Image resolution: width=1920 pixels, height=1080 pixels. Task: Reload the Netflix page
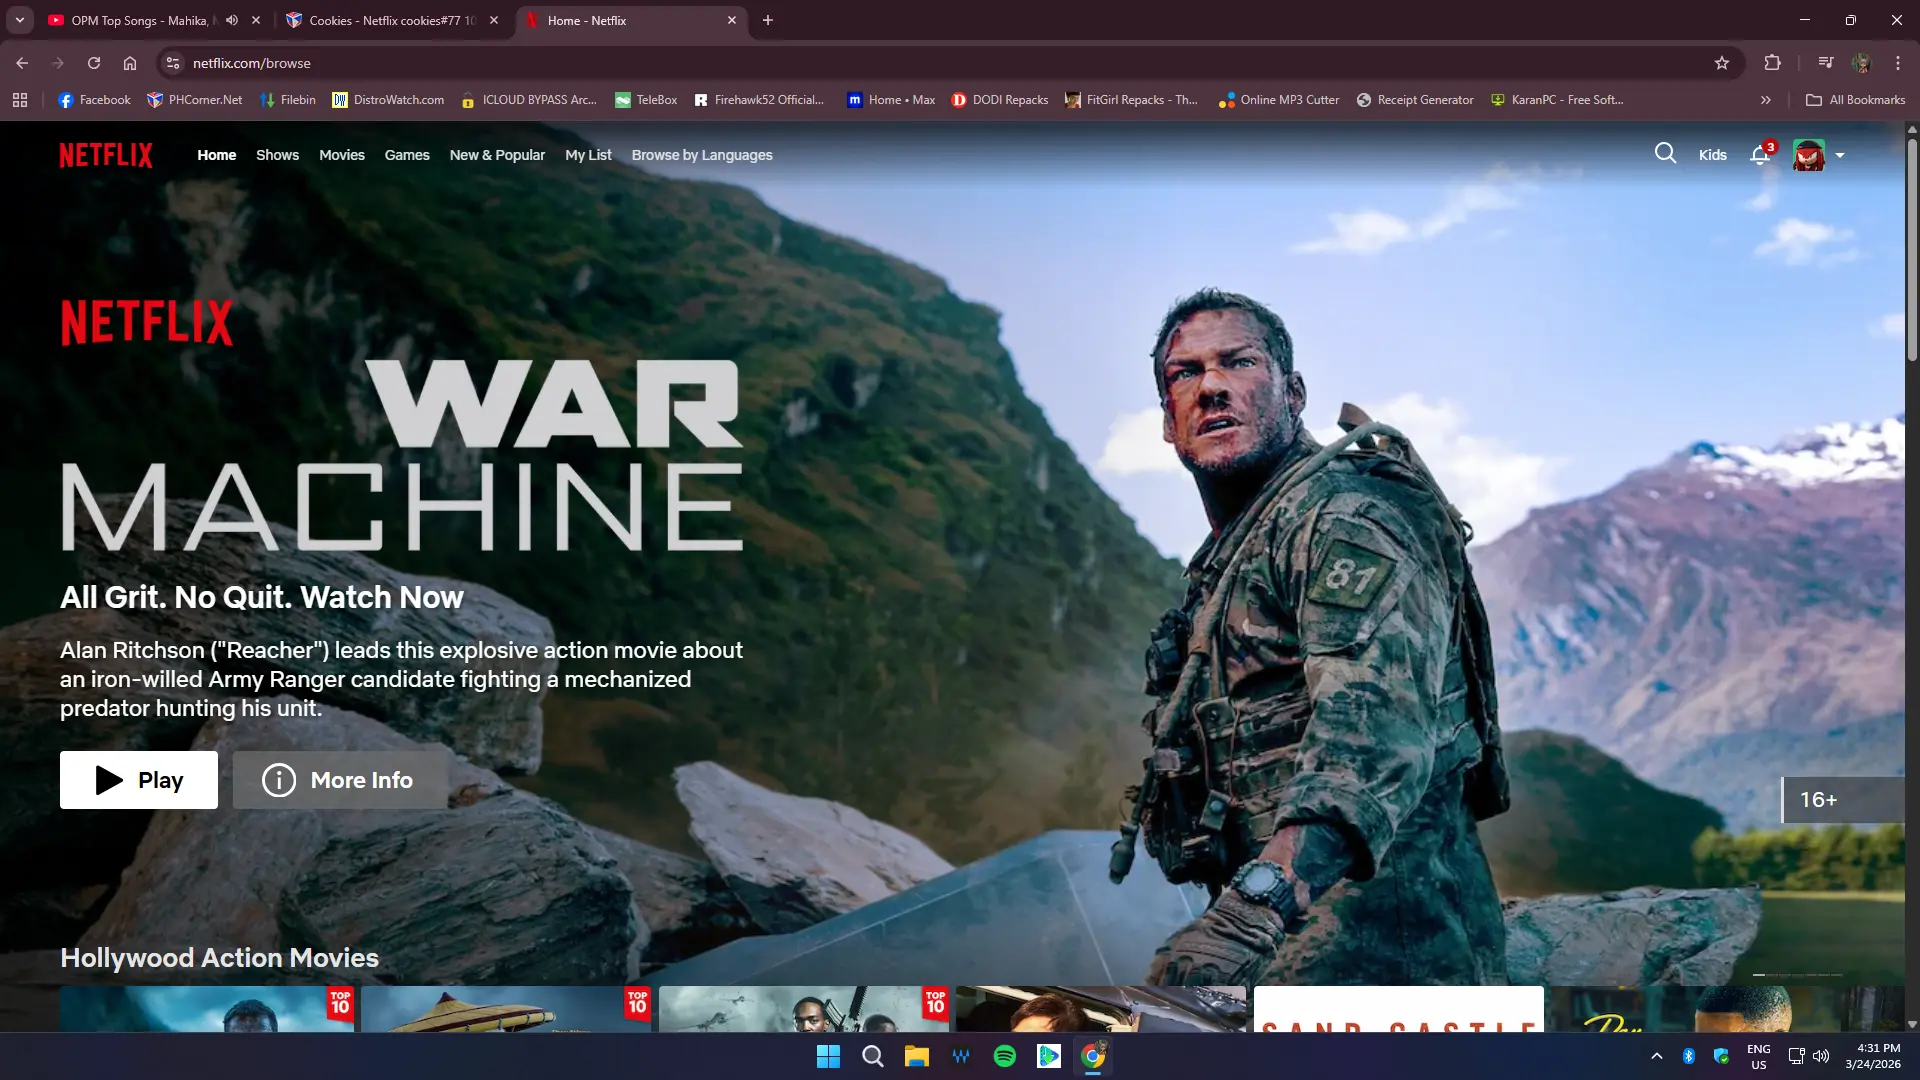point(94,63)
